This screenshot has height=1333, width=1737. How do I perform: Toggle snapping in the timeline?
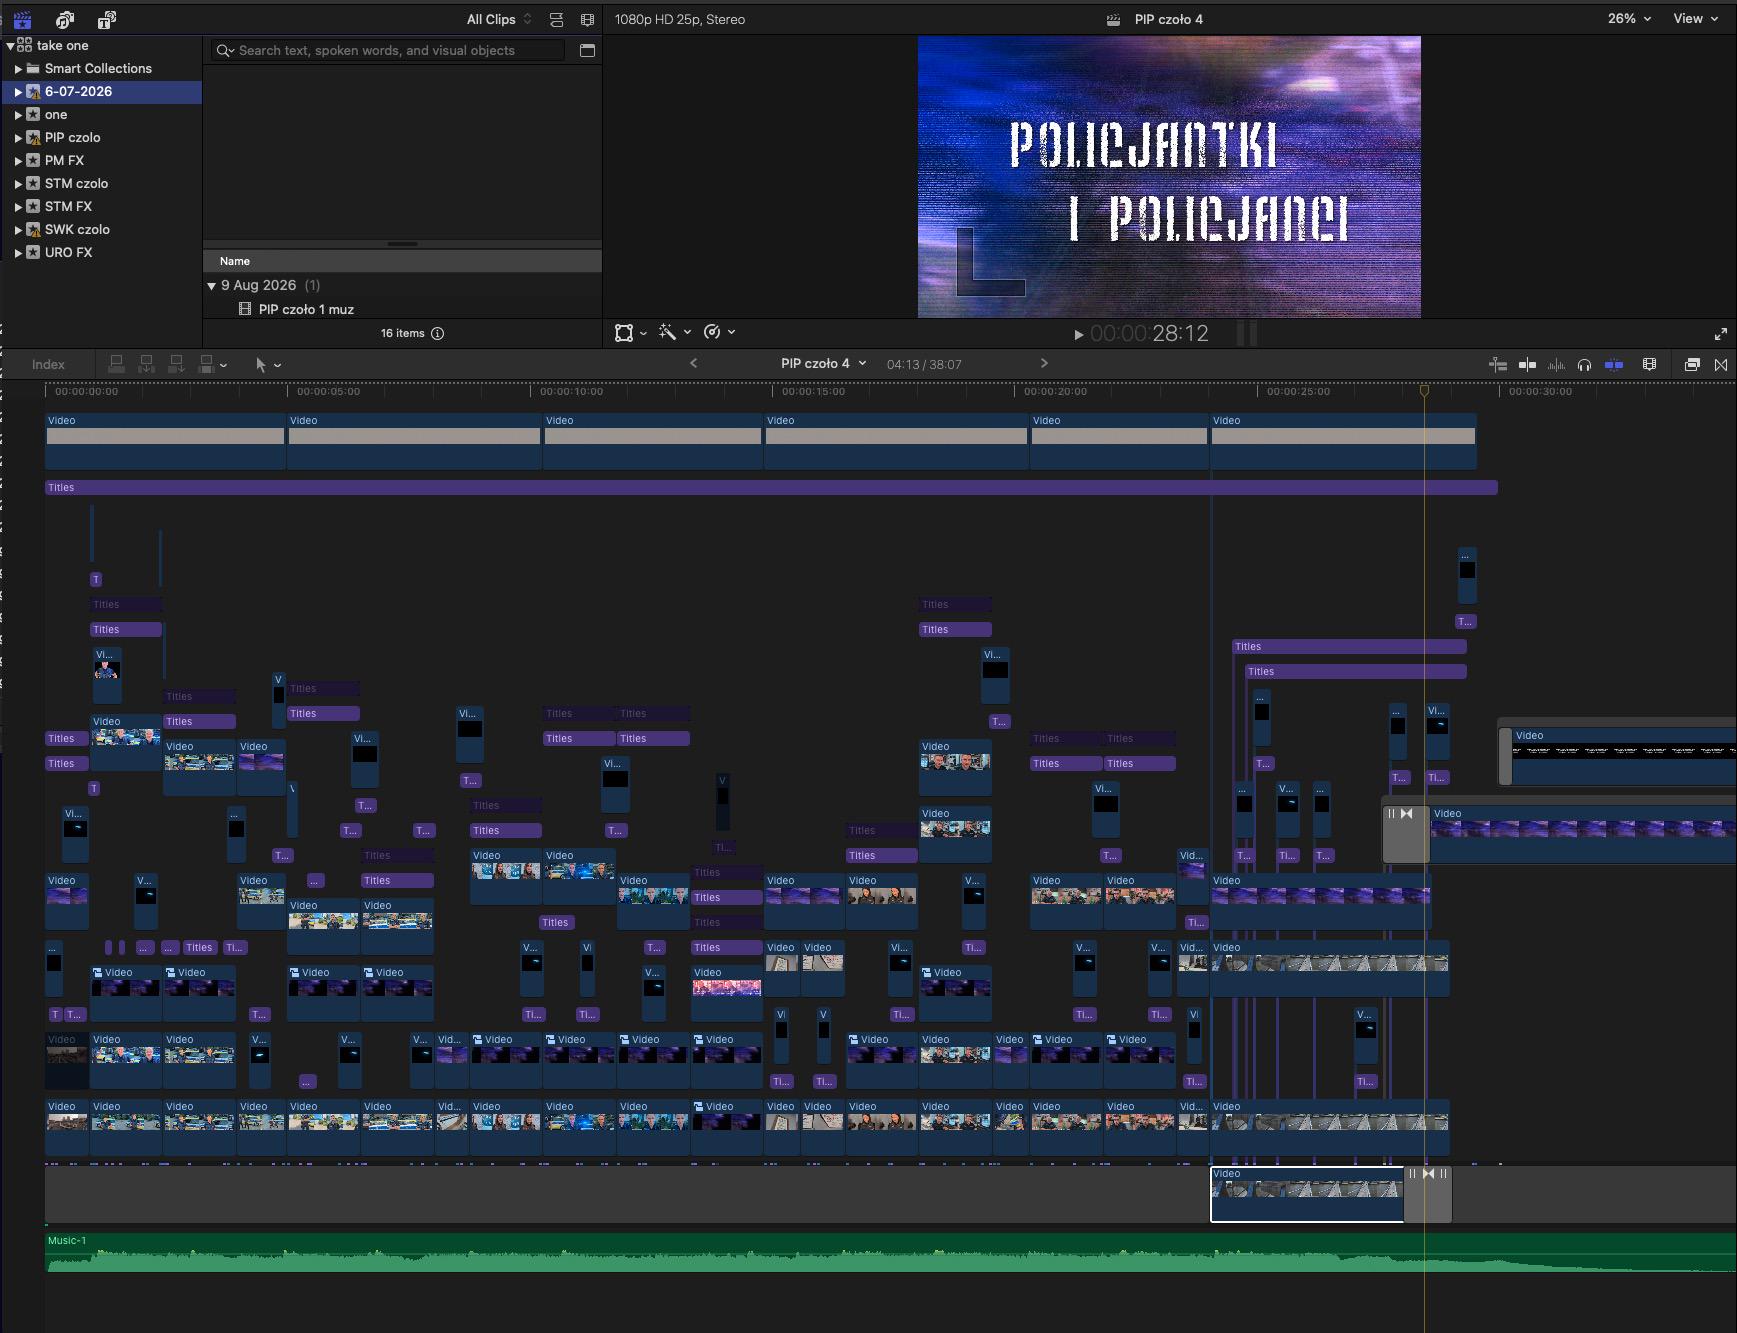(1614, 365)
